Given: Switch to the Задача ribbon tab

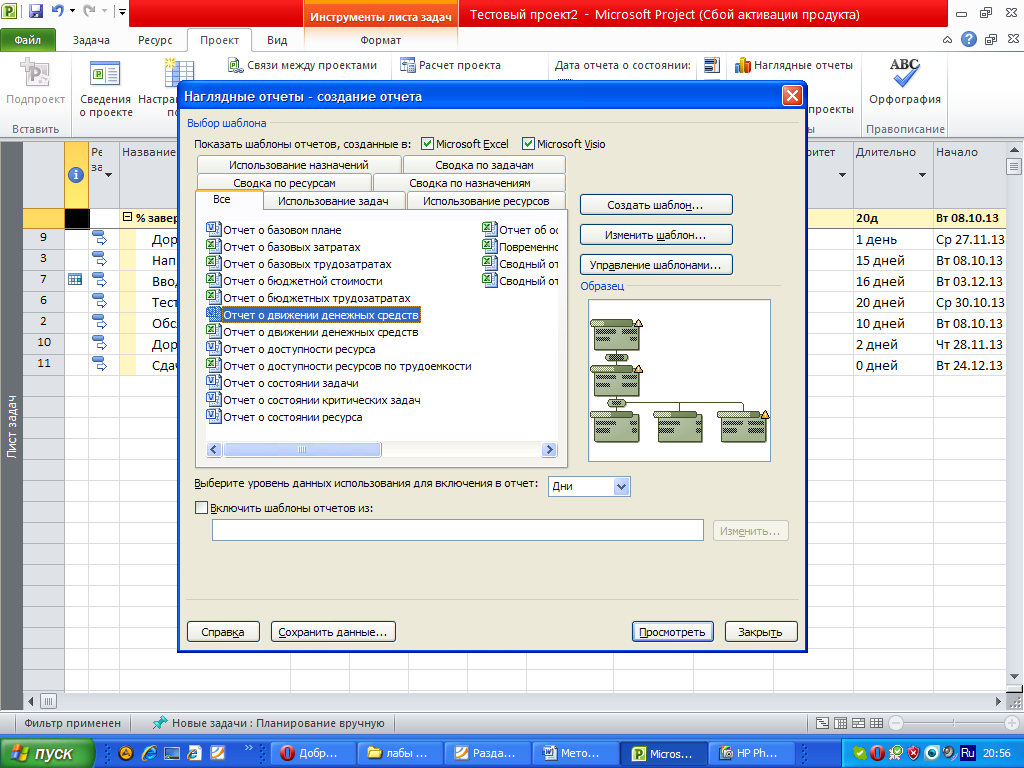Looking at the screenshot, I should click(91, 40).
